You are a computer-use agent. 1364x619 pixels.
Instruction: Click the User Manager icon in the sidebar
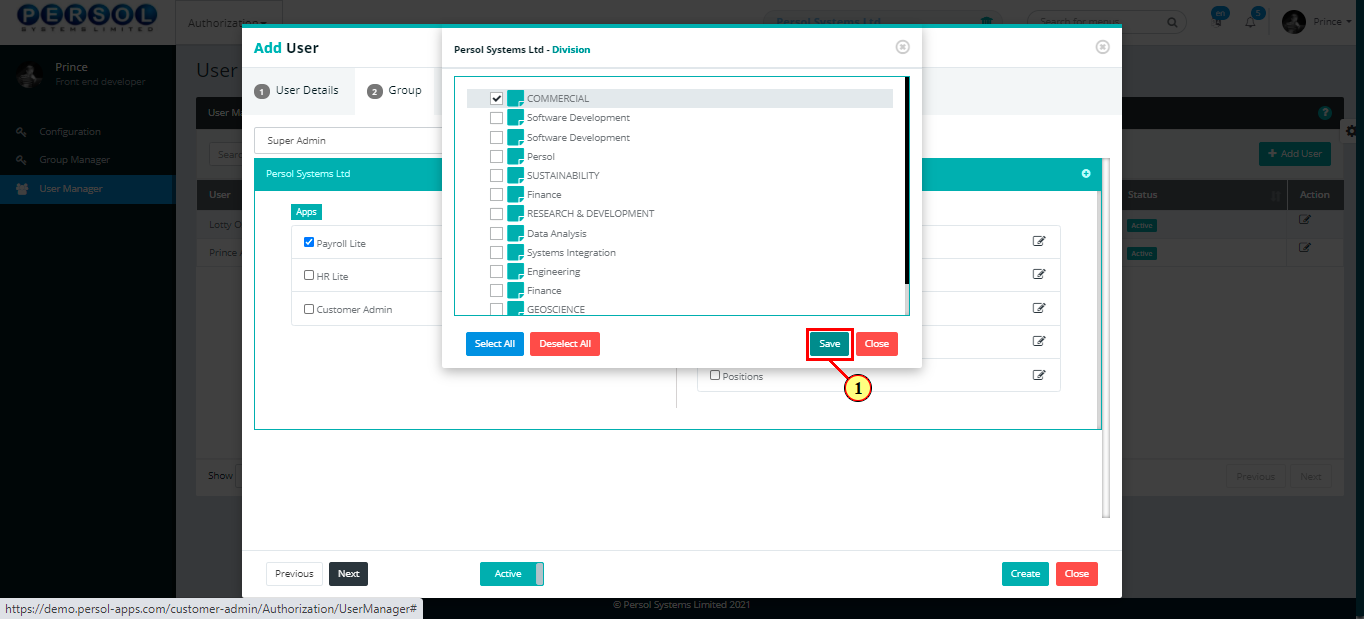(x=21, y=188)
